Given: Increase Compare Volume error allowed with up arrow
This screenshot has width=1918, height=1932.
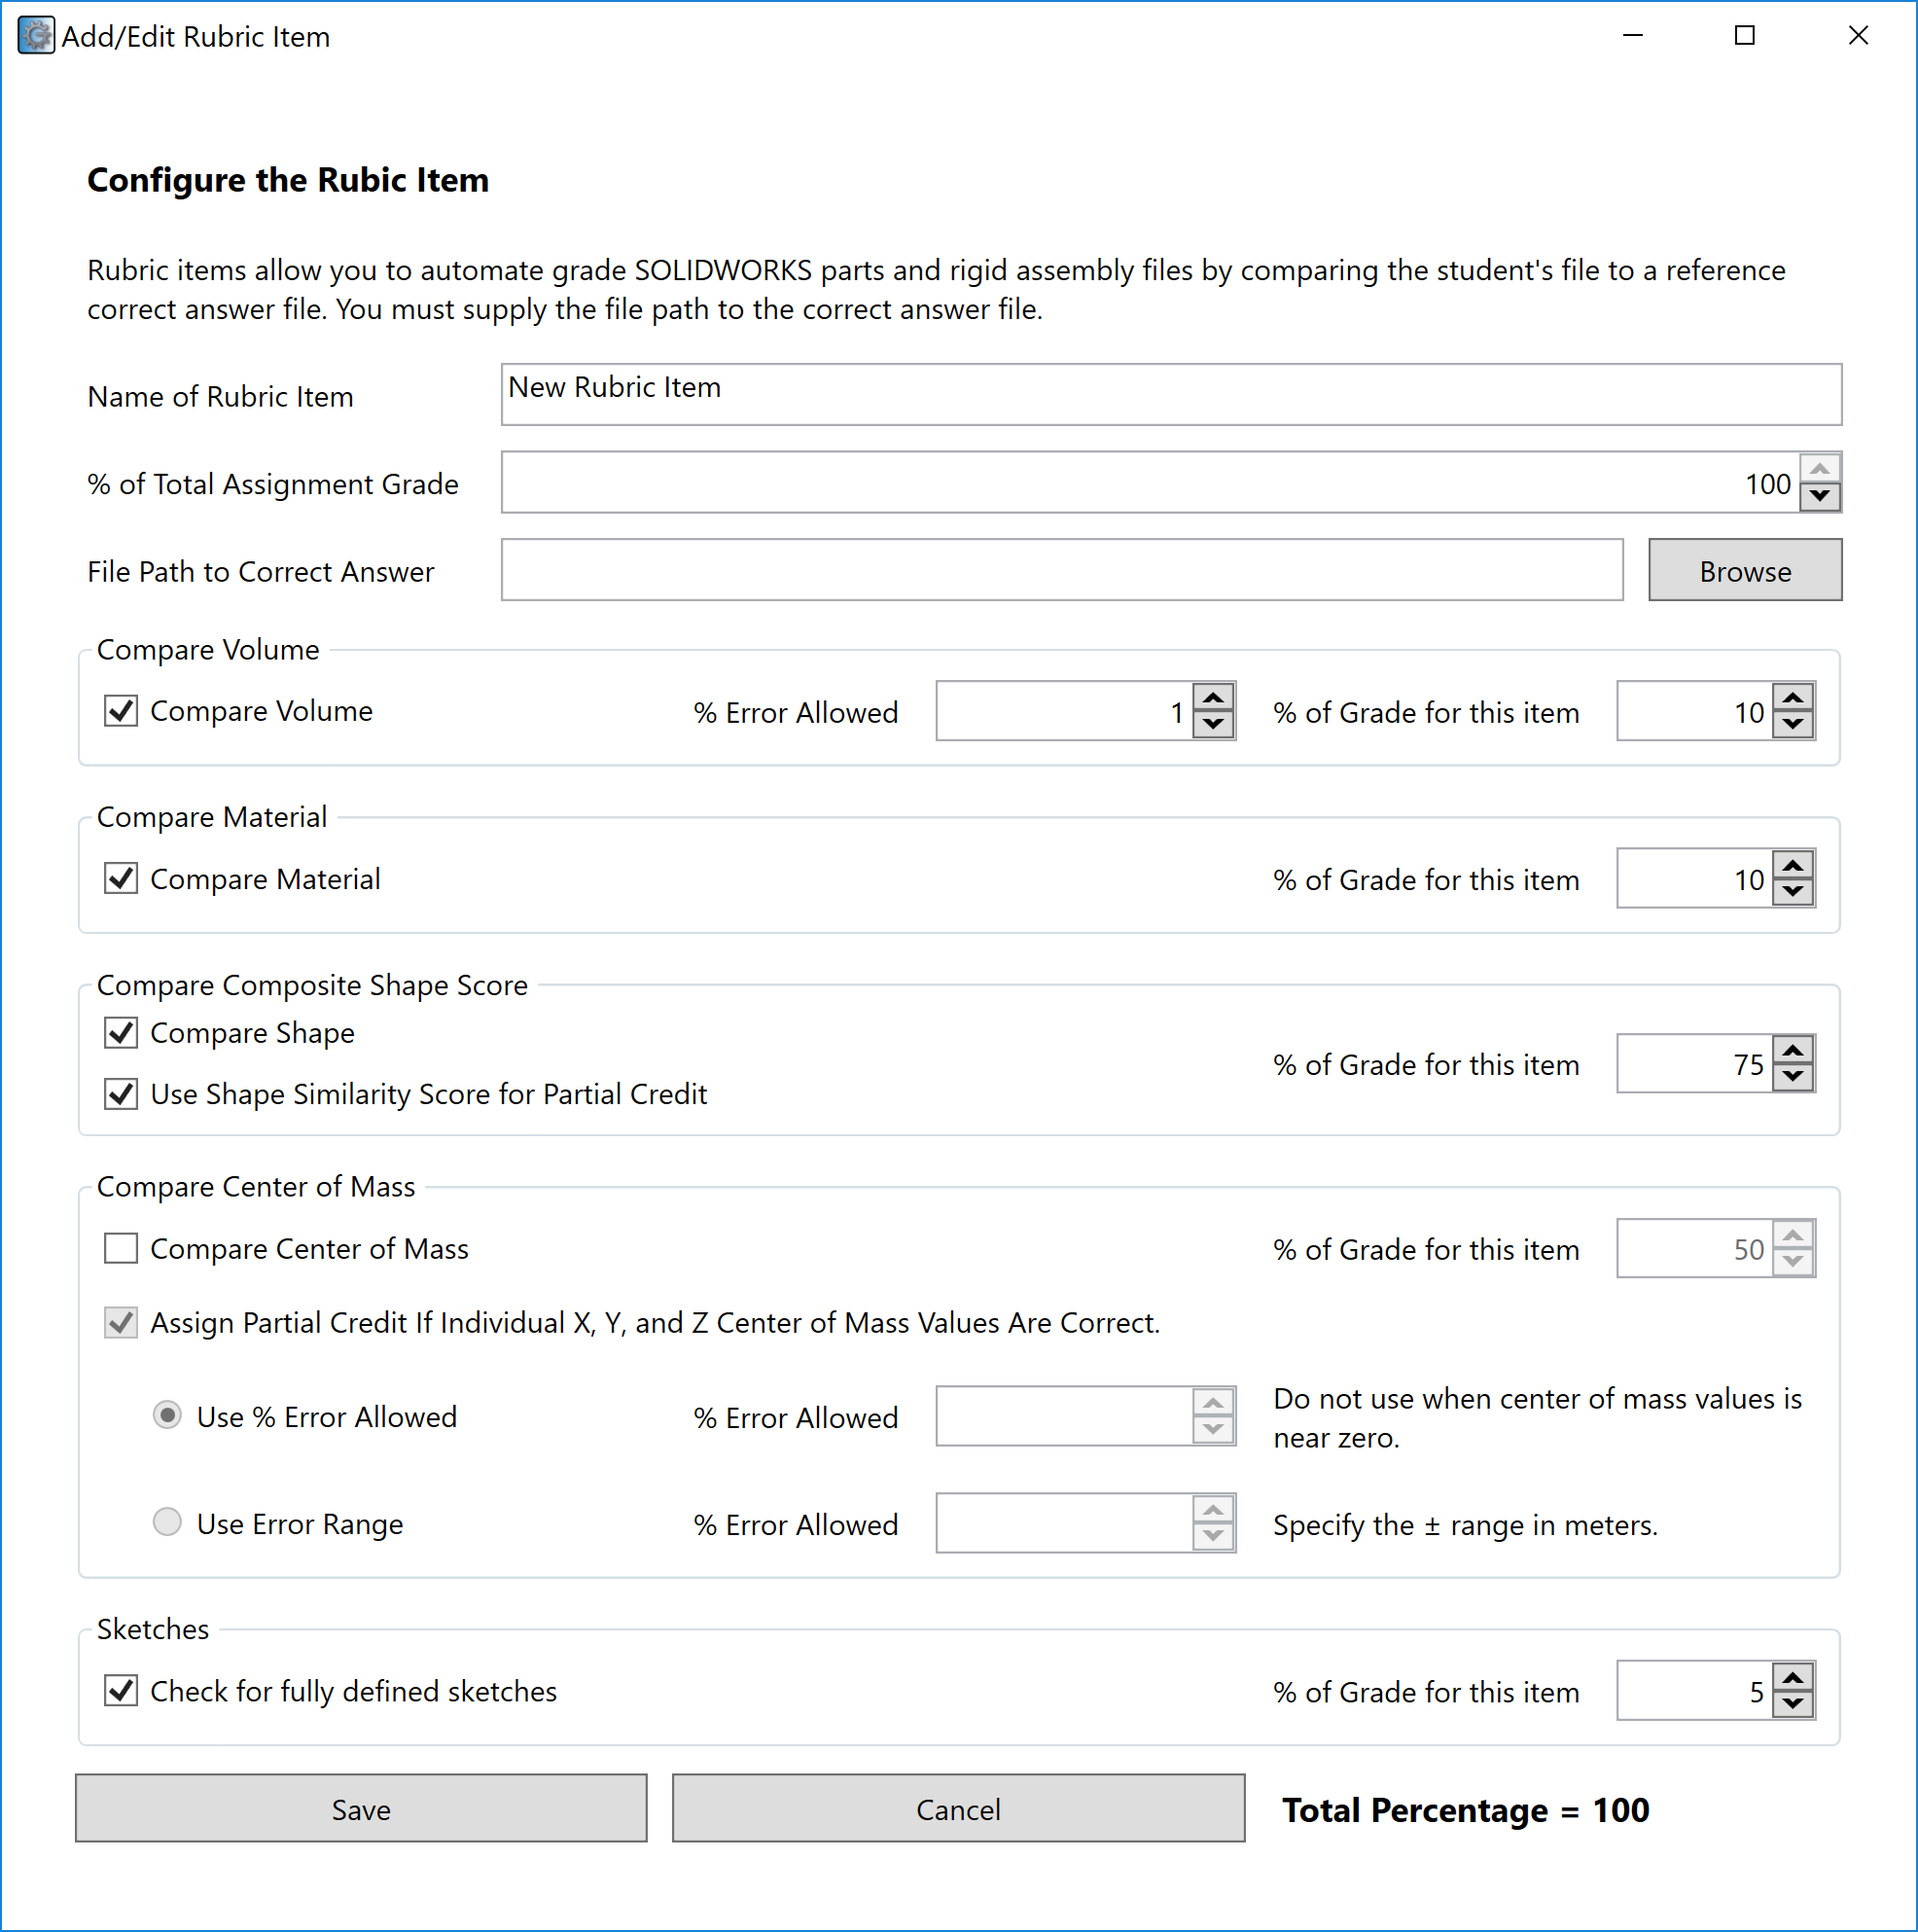Looking at the screenshot, I should [x=1213, y=697].
